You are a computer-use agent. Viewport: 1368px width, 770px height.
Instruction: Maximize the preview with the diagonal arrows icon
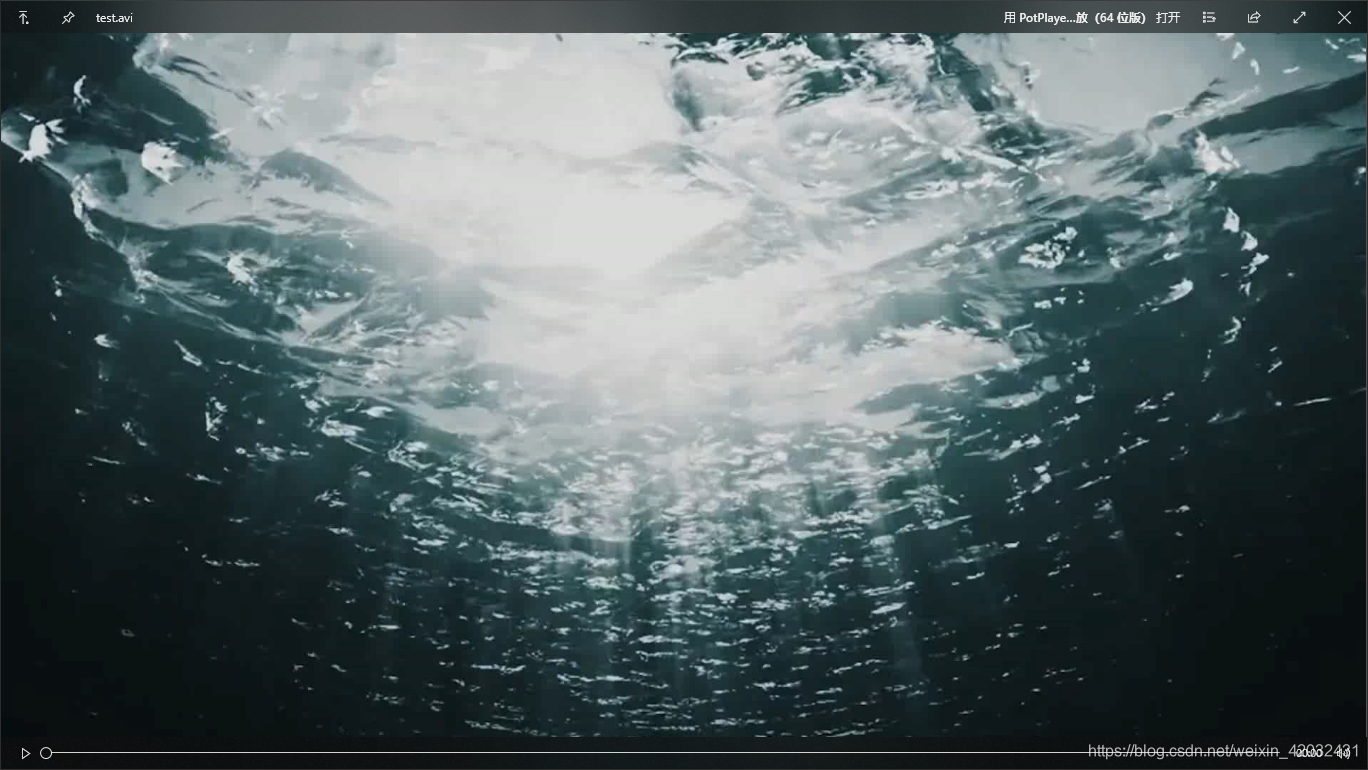pos(1299,18)
